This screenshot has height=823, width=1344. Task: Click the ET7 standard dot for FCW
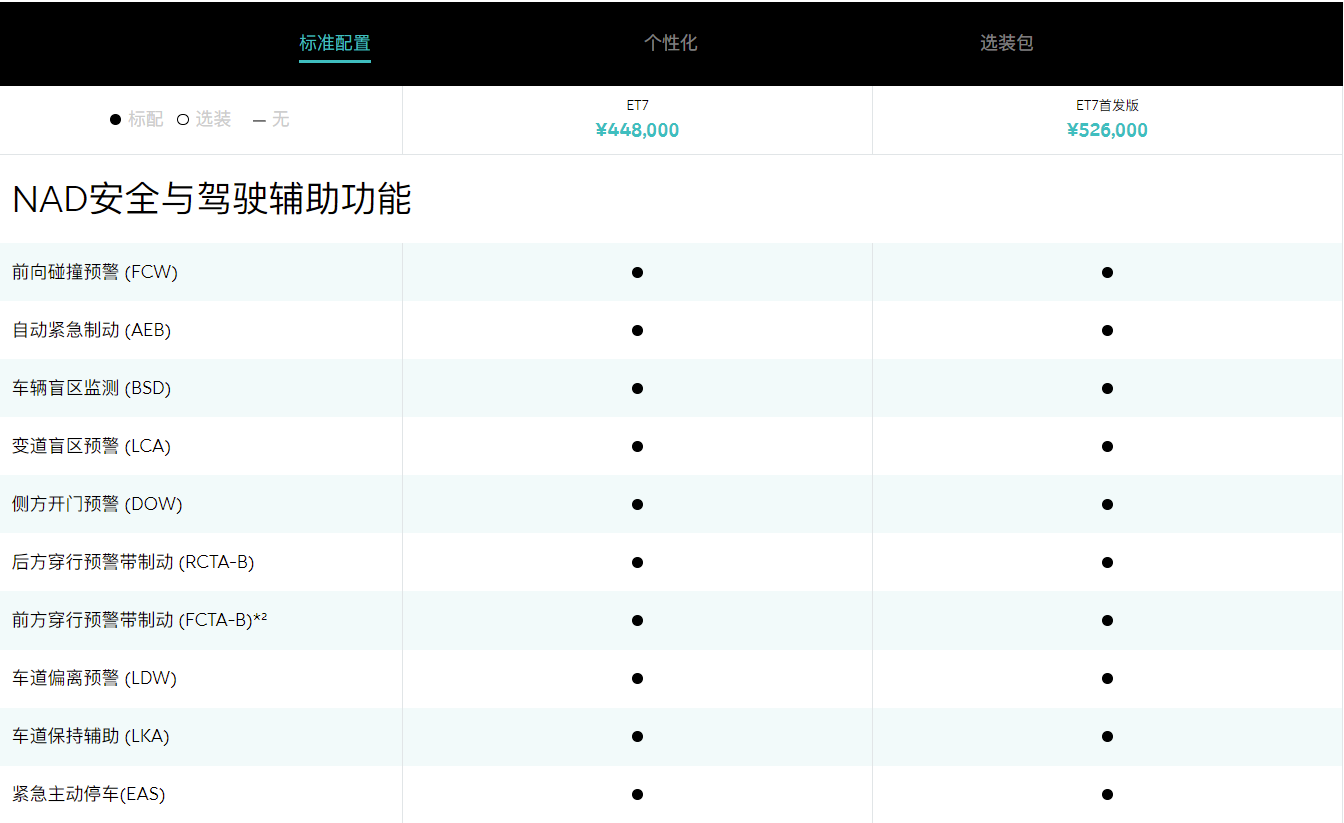point(637,272)
